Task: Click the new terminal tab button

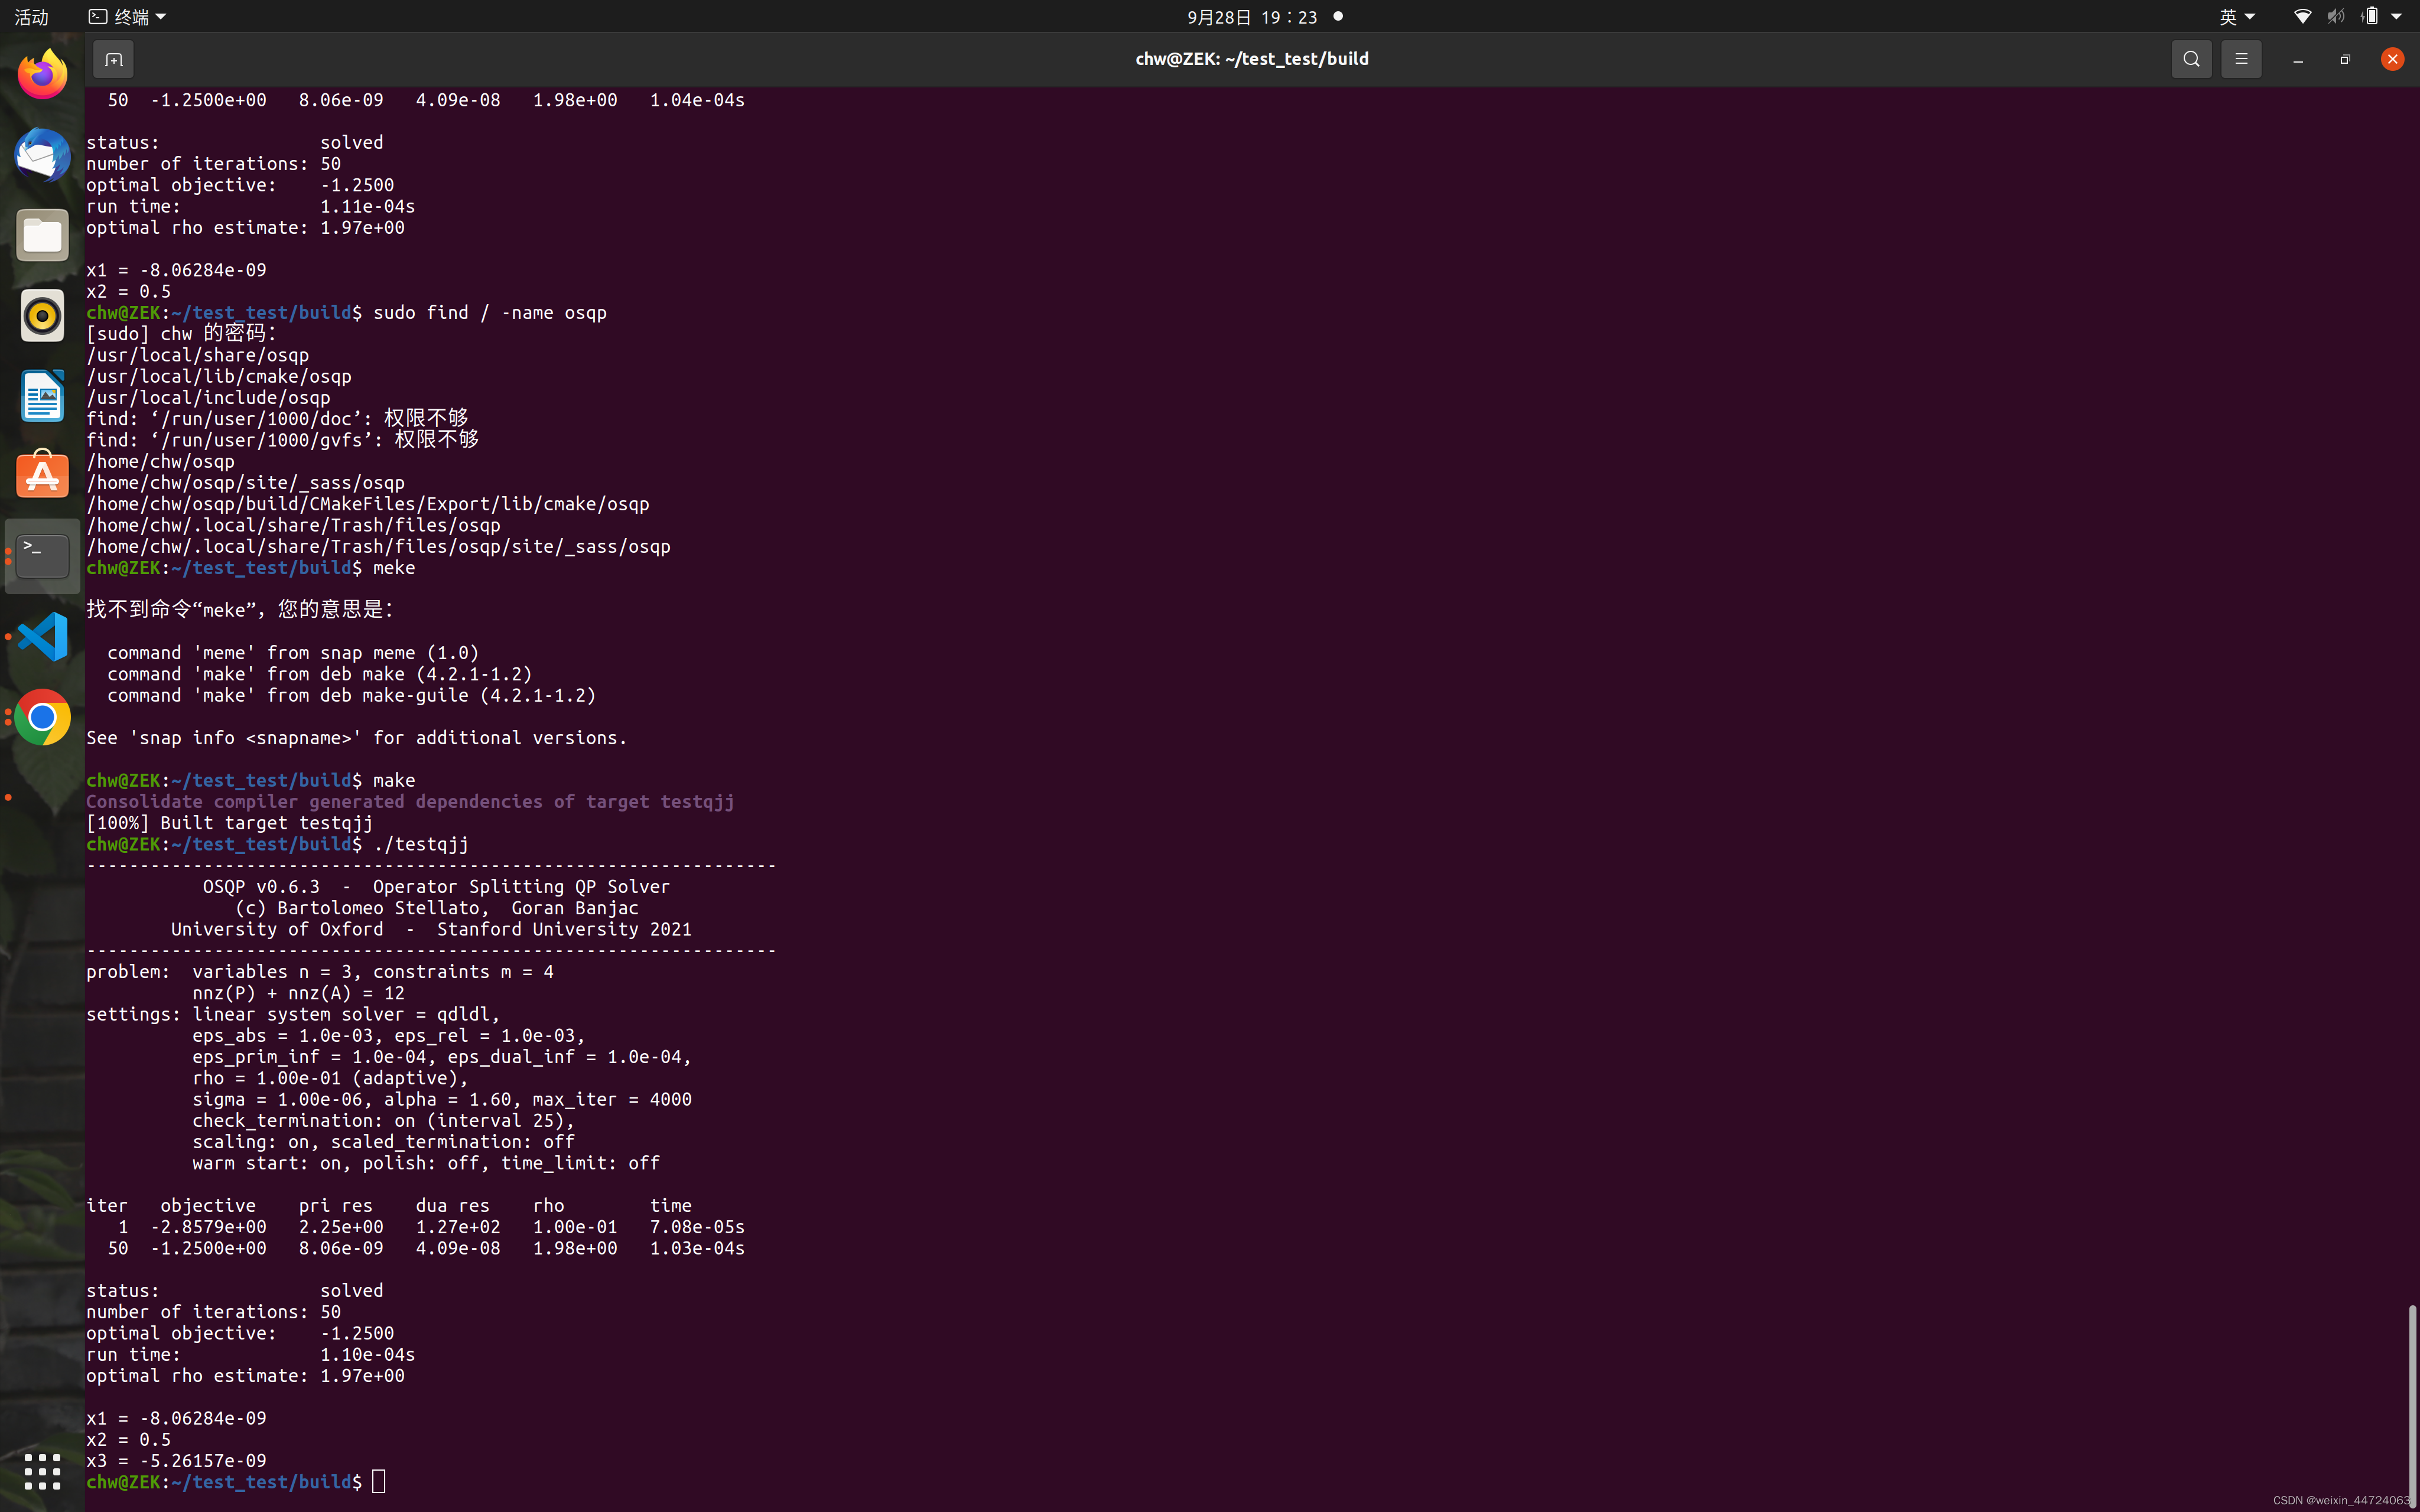Action: [113, 58]
